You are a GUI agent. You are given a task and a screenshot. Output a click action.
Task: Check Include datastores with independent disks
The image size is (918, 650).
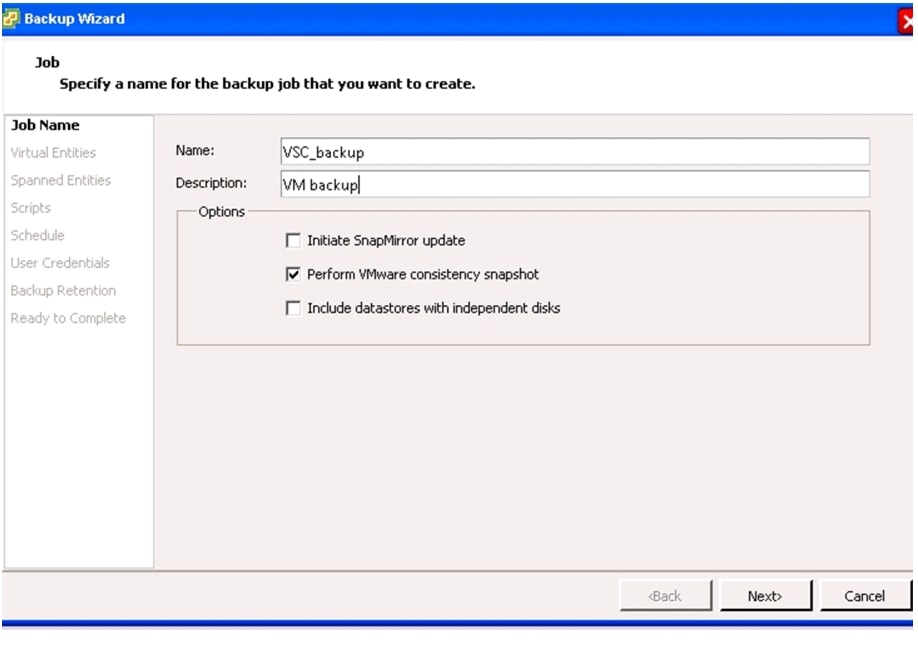(x=293, y=308)
